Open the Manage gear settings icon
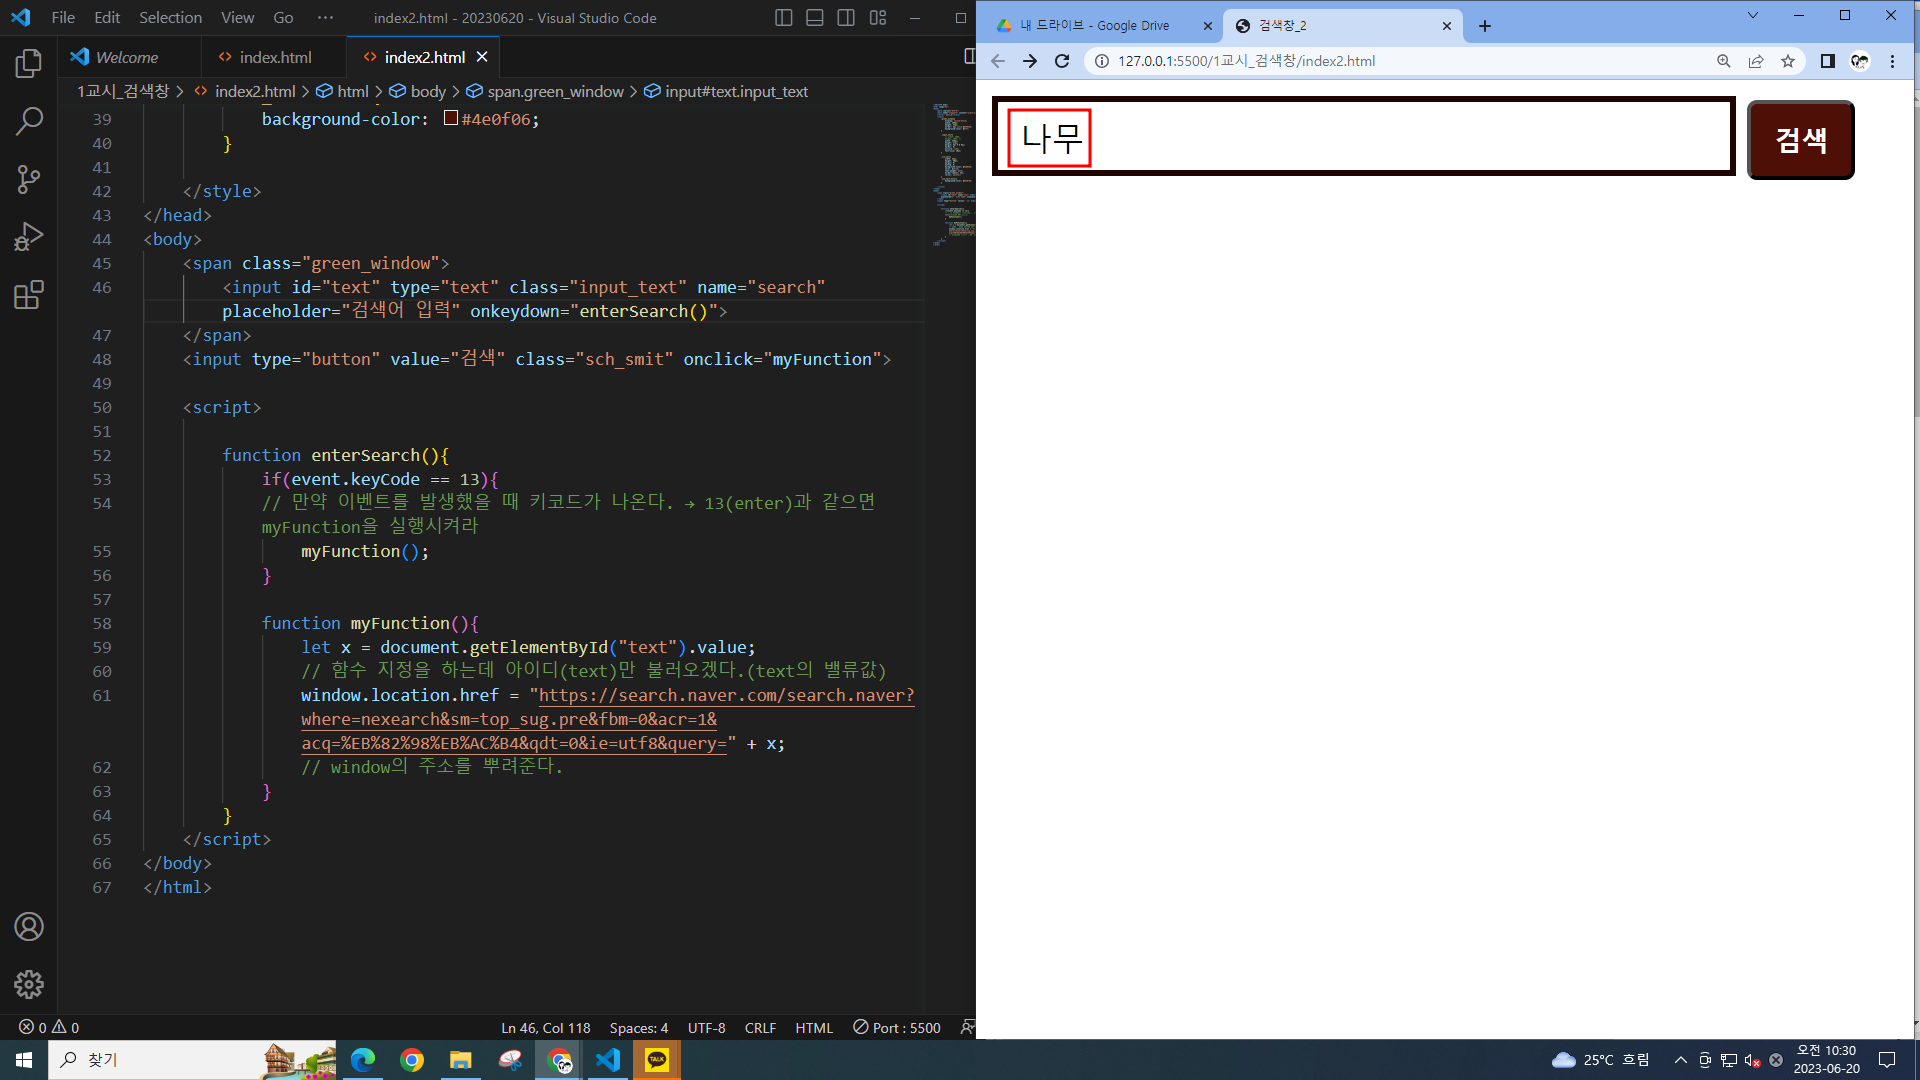Viewport: 1920px width, 1080px height. 29,984
